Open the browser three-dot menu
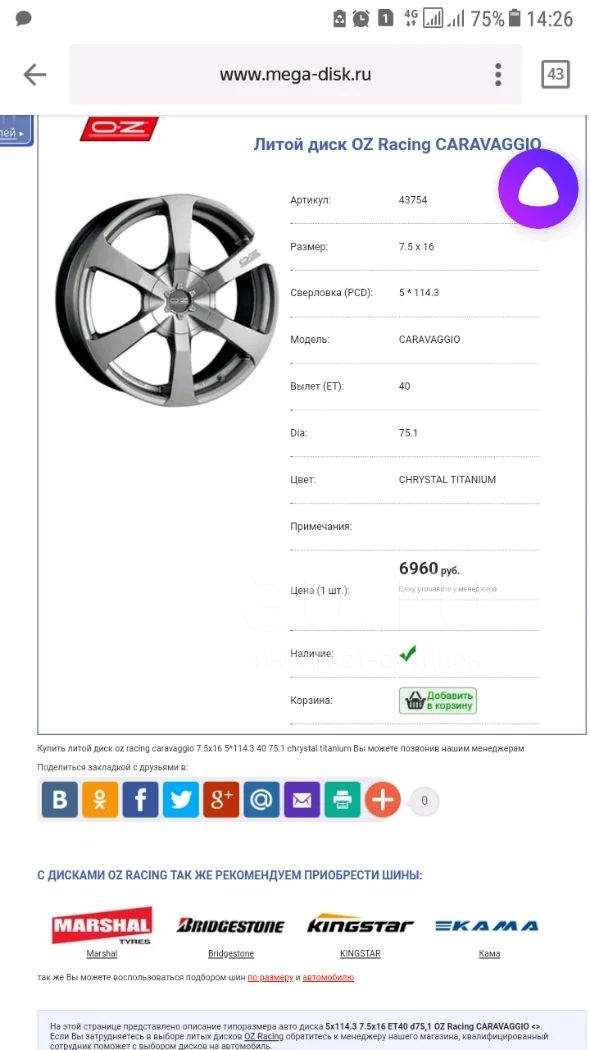Image resolution: width=590 pixels, height=1050 pixels. coord(498,75)
